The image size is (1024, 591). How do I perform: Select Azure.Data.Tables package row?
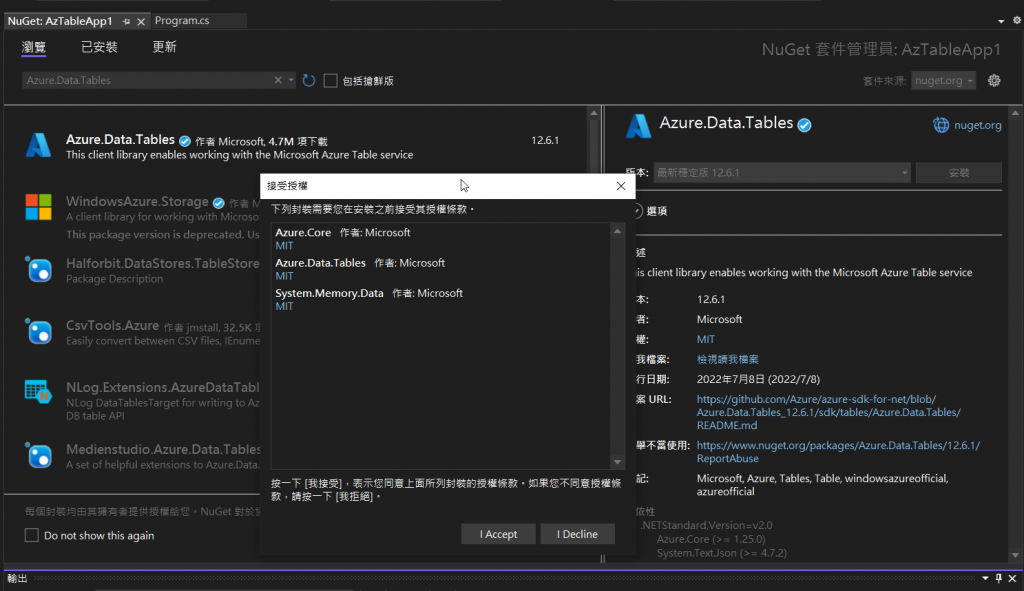[296, 146]
